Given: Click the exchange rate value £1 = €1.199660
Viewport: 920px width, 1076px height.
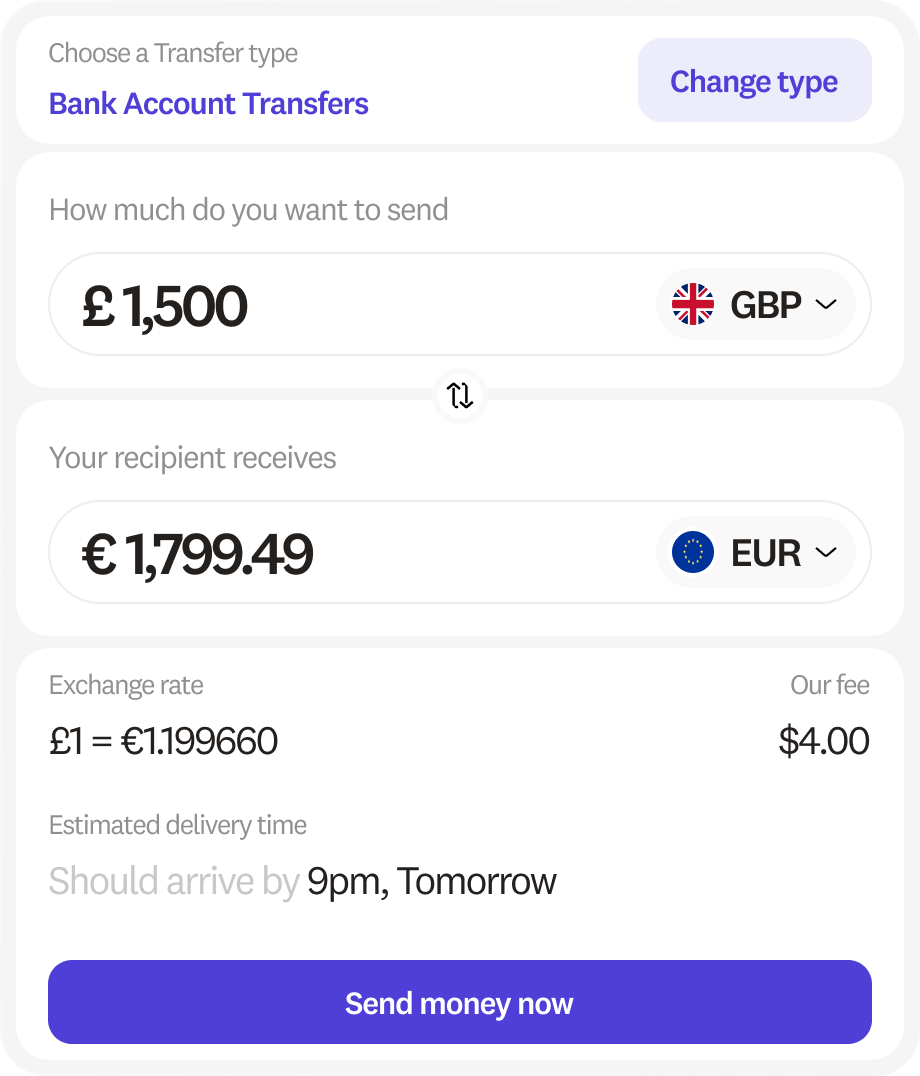Looking at the screenshot, I should pos(163,741).
